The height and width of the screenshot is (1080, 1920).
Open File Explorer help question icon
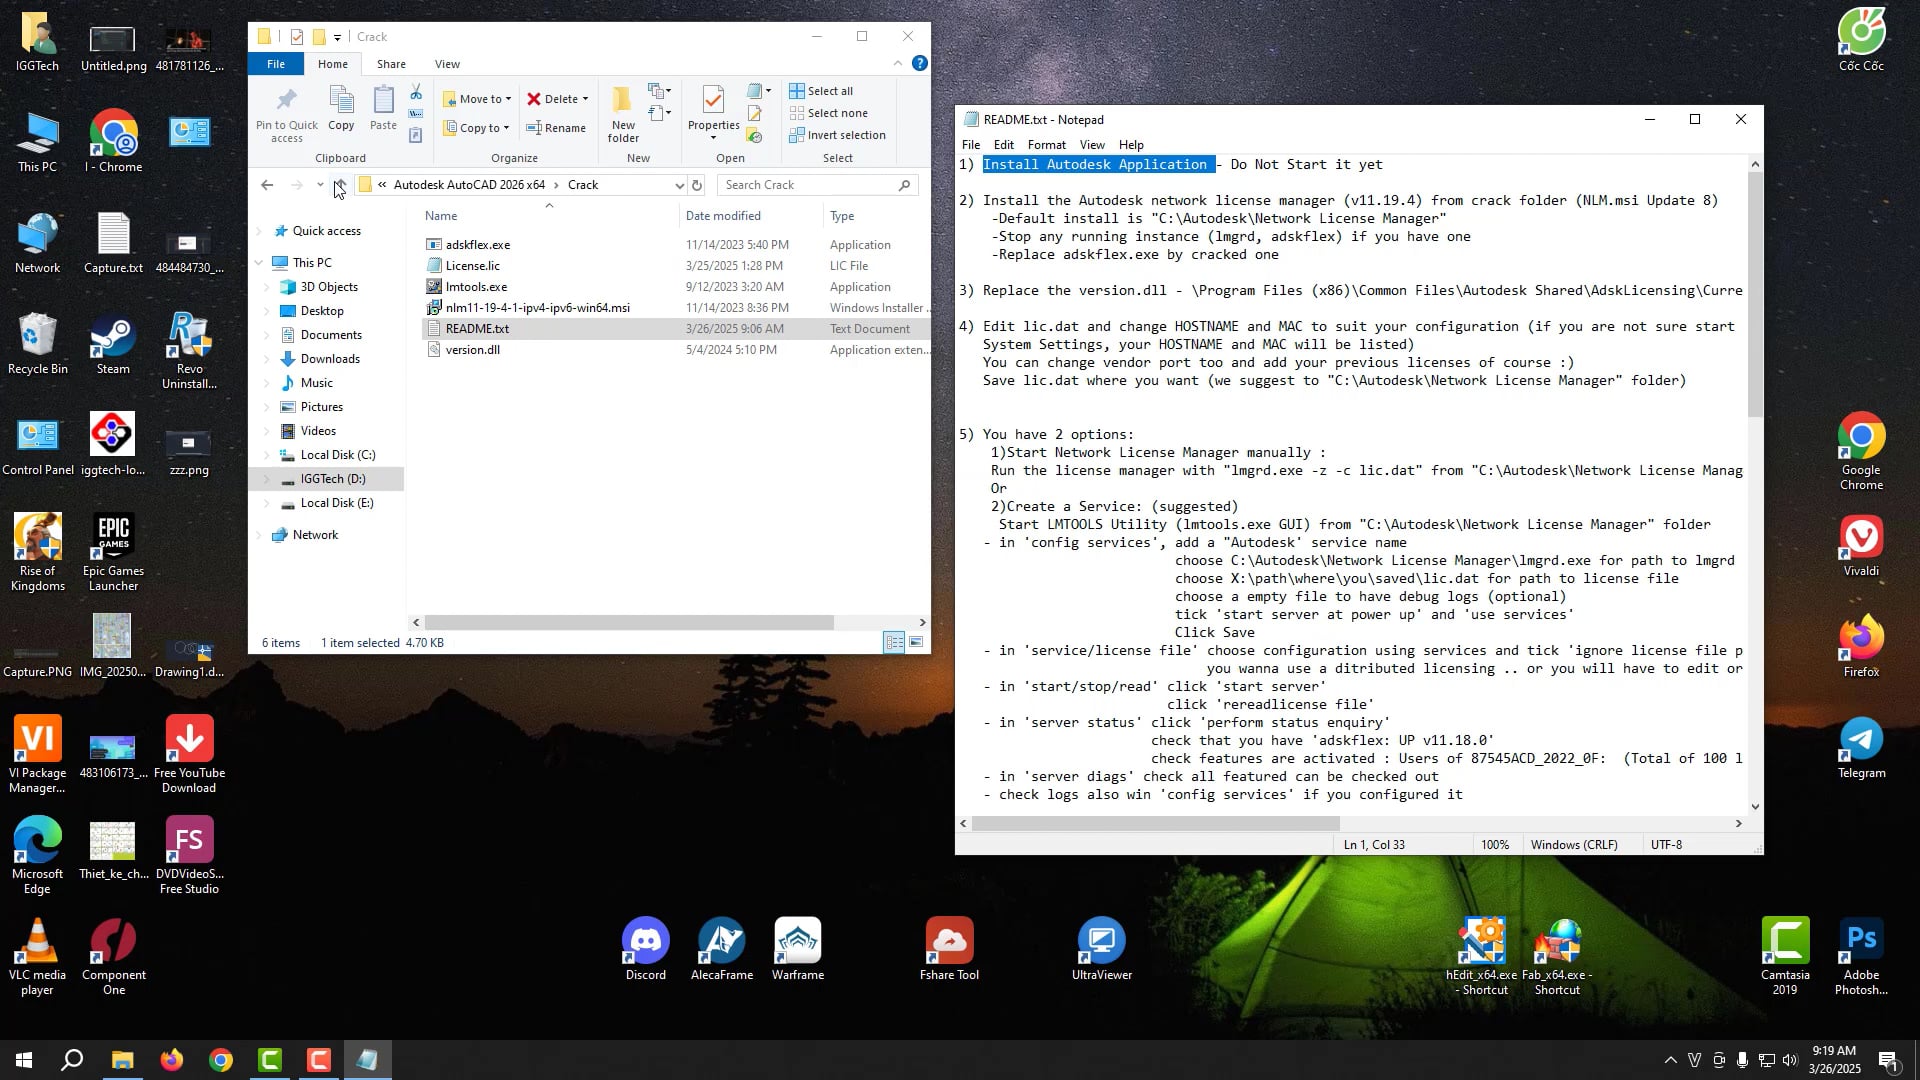[920, 64]
